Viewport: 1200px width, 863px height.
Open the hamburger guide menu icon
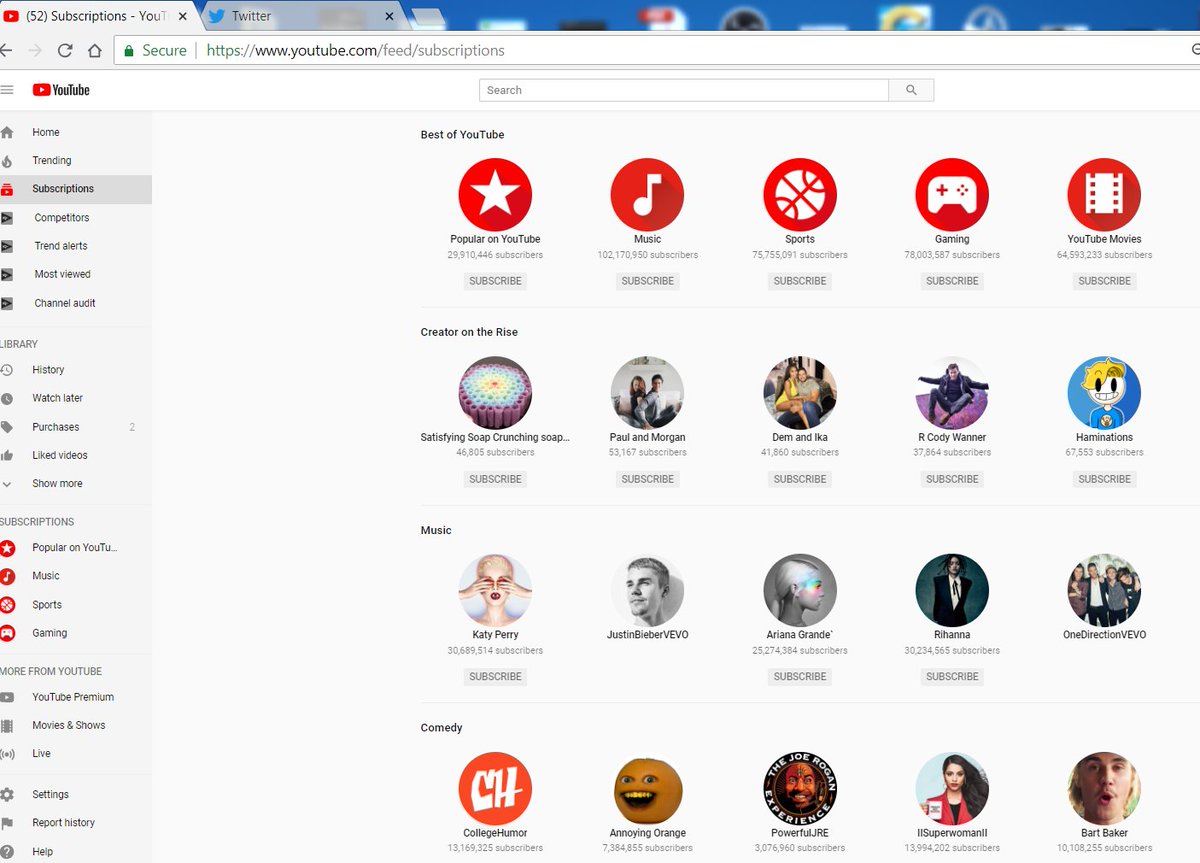7,90
